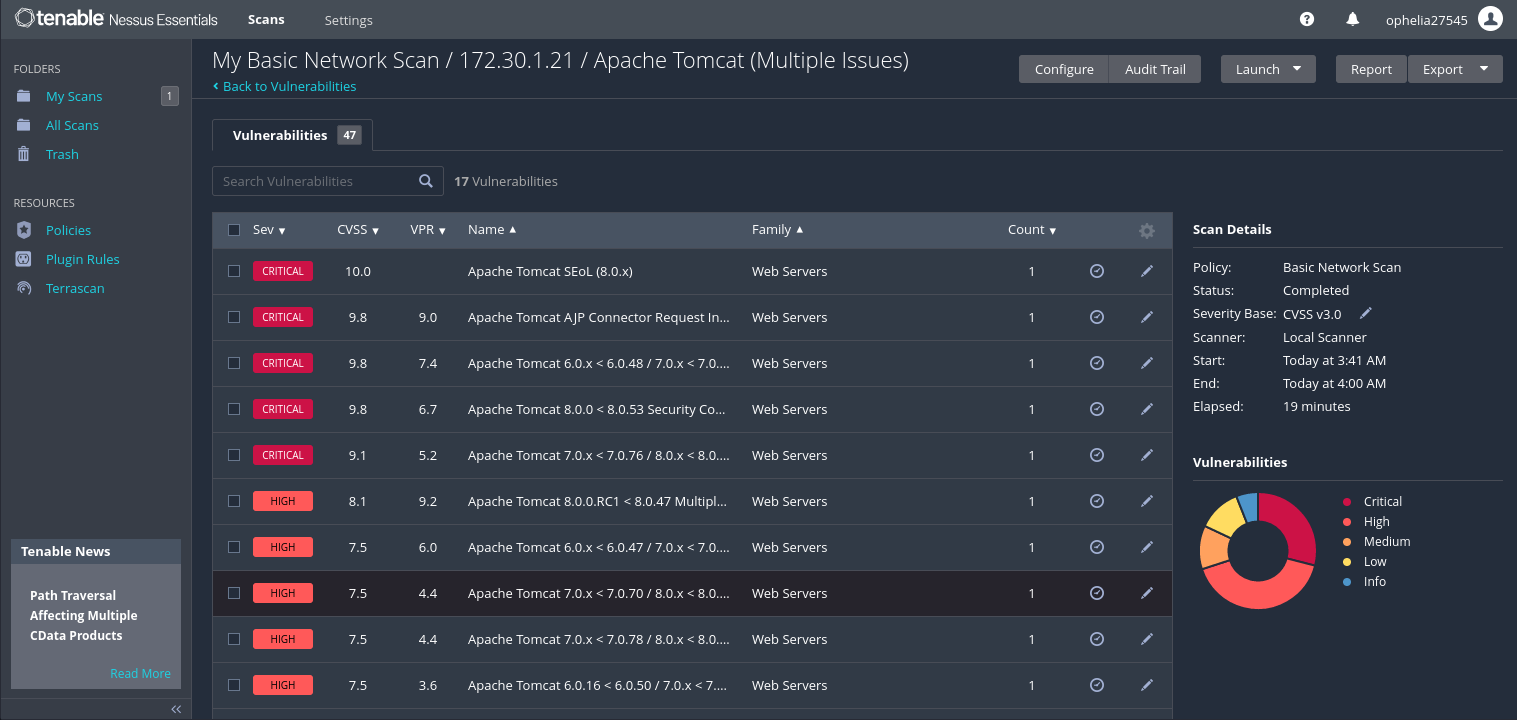1517x720 pixels.
Task: Select checkbox for the CVSS 8.1 HIGH row
Action: [234, 501]
